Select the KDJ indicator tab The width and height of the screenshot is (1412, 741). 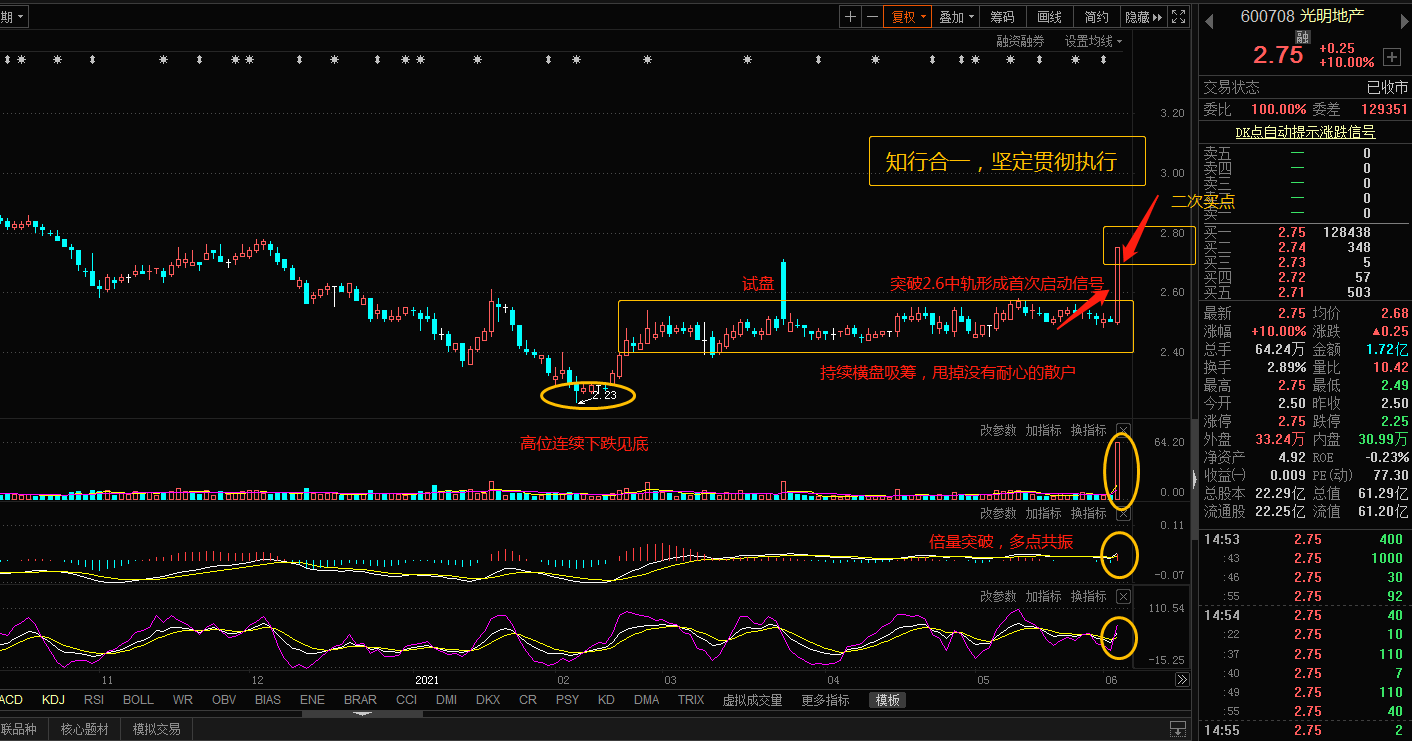[53, 700]
